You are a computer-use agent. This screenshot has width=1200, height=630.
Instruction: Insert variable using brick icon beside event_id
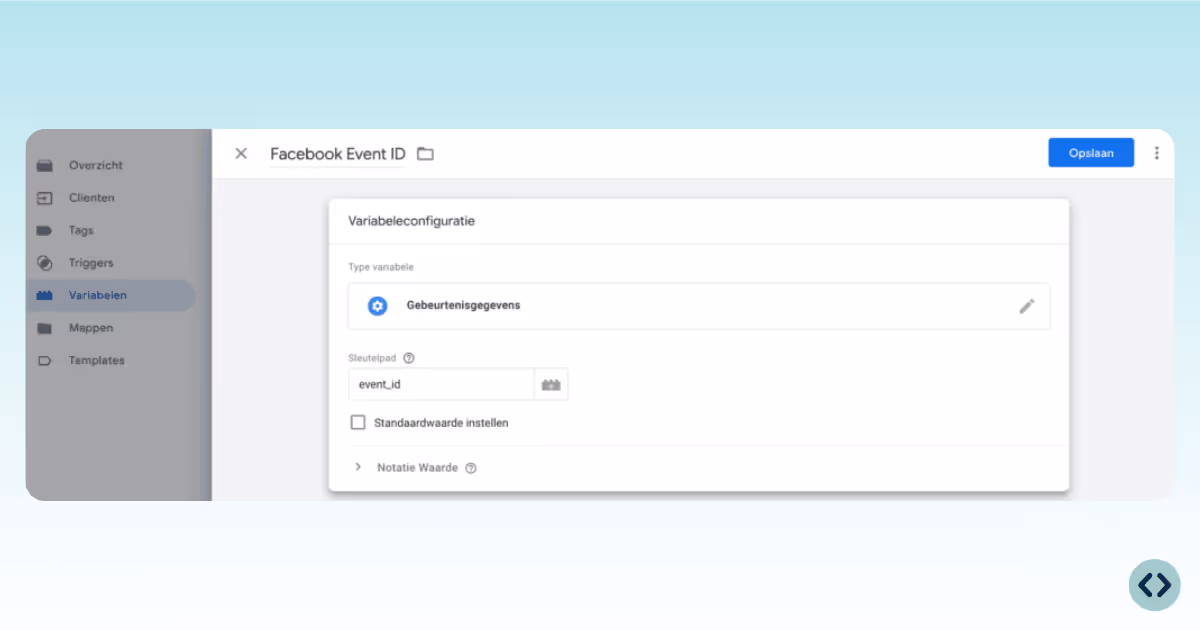click(551, 384)
